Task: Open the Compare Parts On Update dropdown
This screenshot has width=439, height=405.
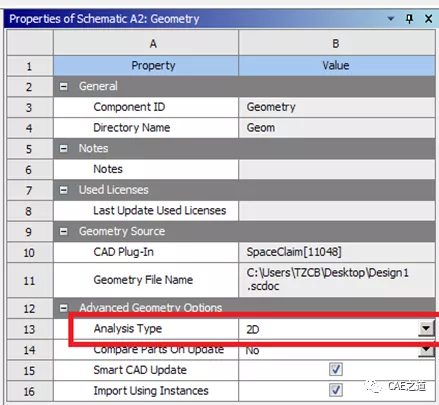Action: [x=426, y=350]
